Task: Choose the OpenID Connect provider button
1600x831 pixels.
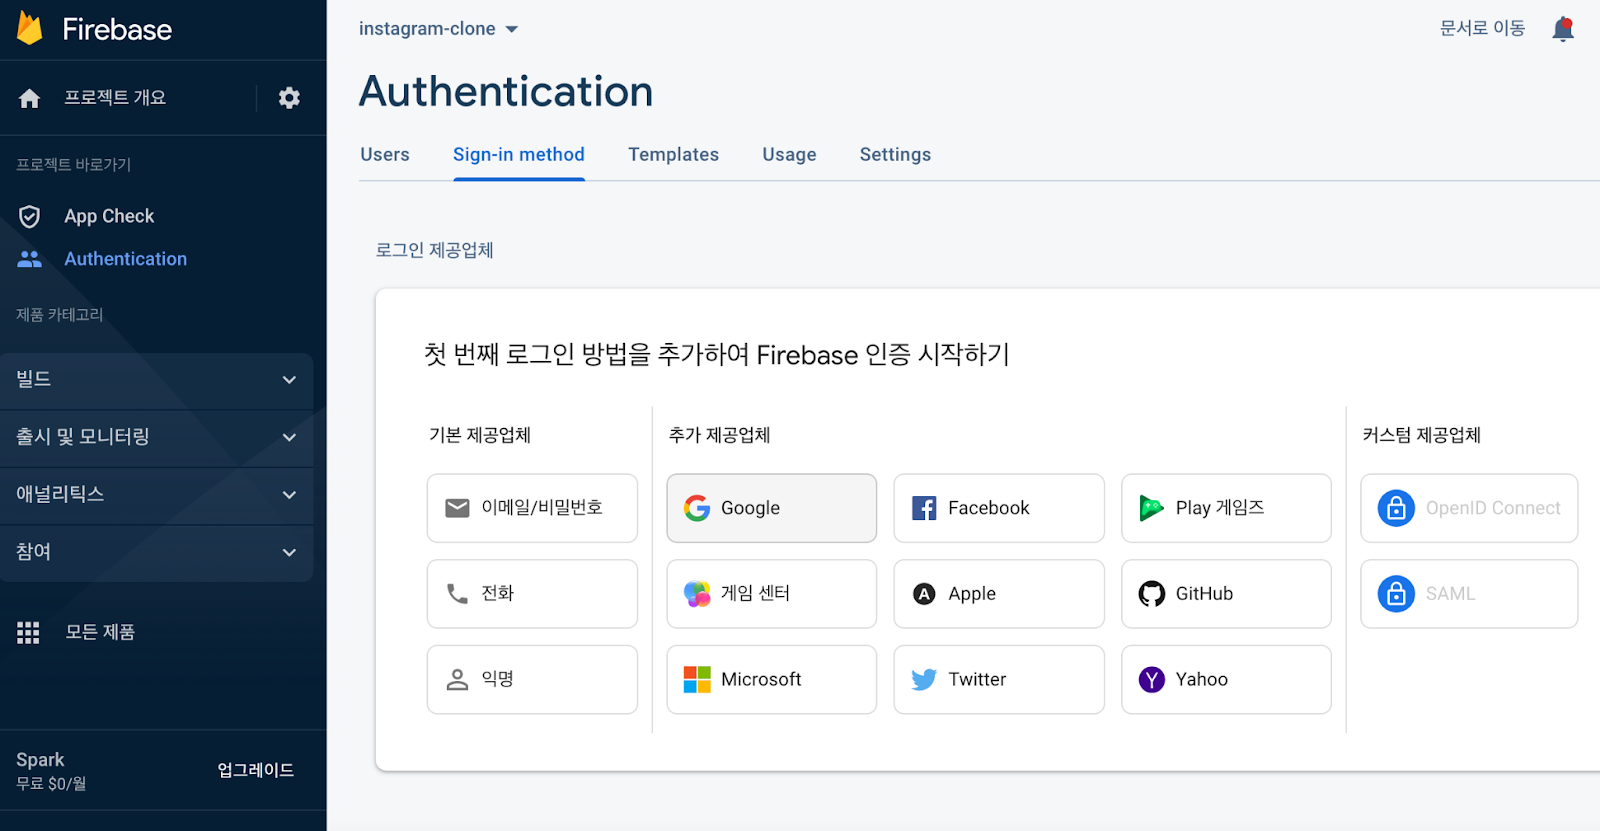Action: pos(1469,508)
